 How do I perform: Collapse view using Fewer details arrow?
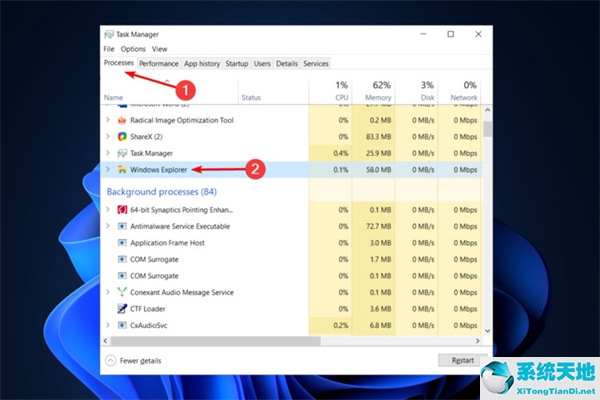(x=109, y=359)
